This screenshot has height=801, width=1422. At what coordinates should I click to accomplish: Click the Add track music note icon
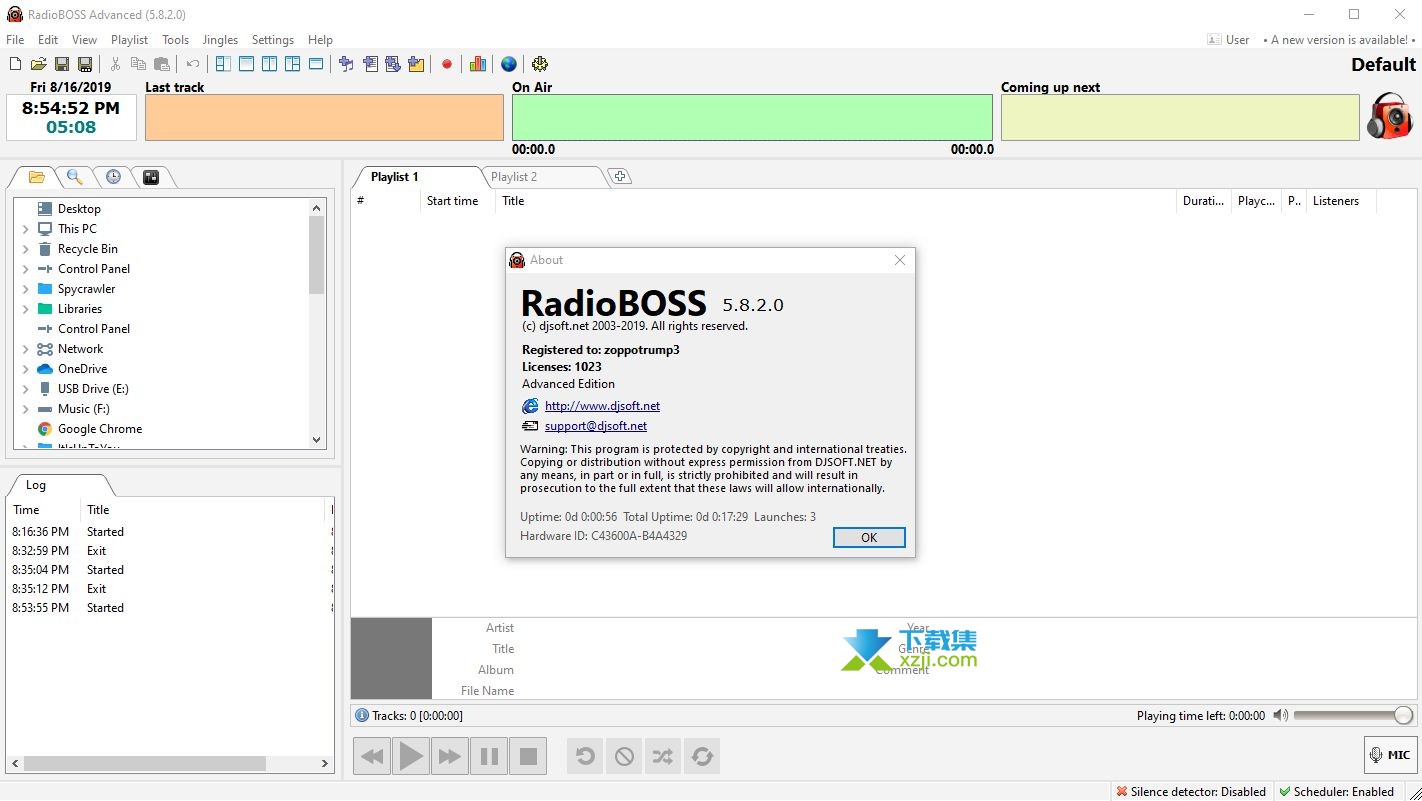[346, 64]
